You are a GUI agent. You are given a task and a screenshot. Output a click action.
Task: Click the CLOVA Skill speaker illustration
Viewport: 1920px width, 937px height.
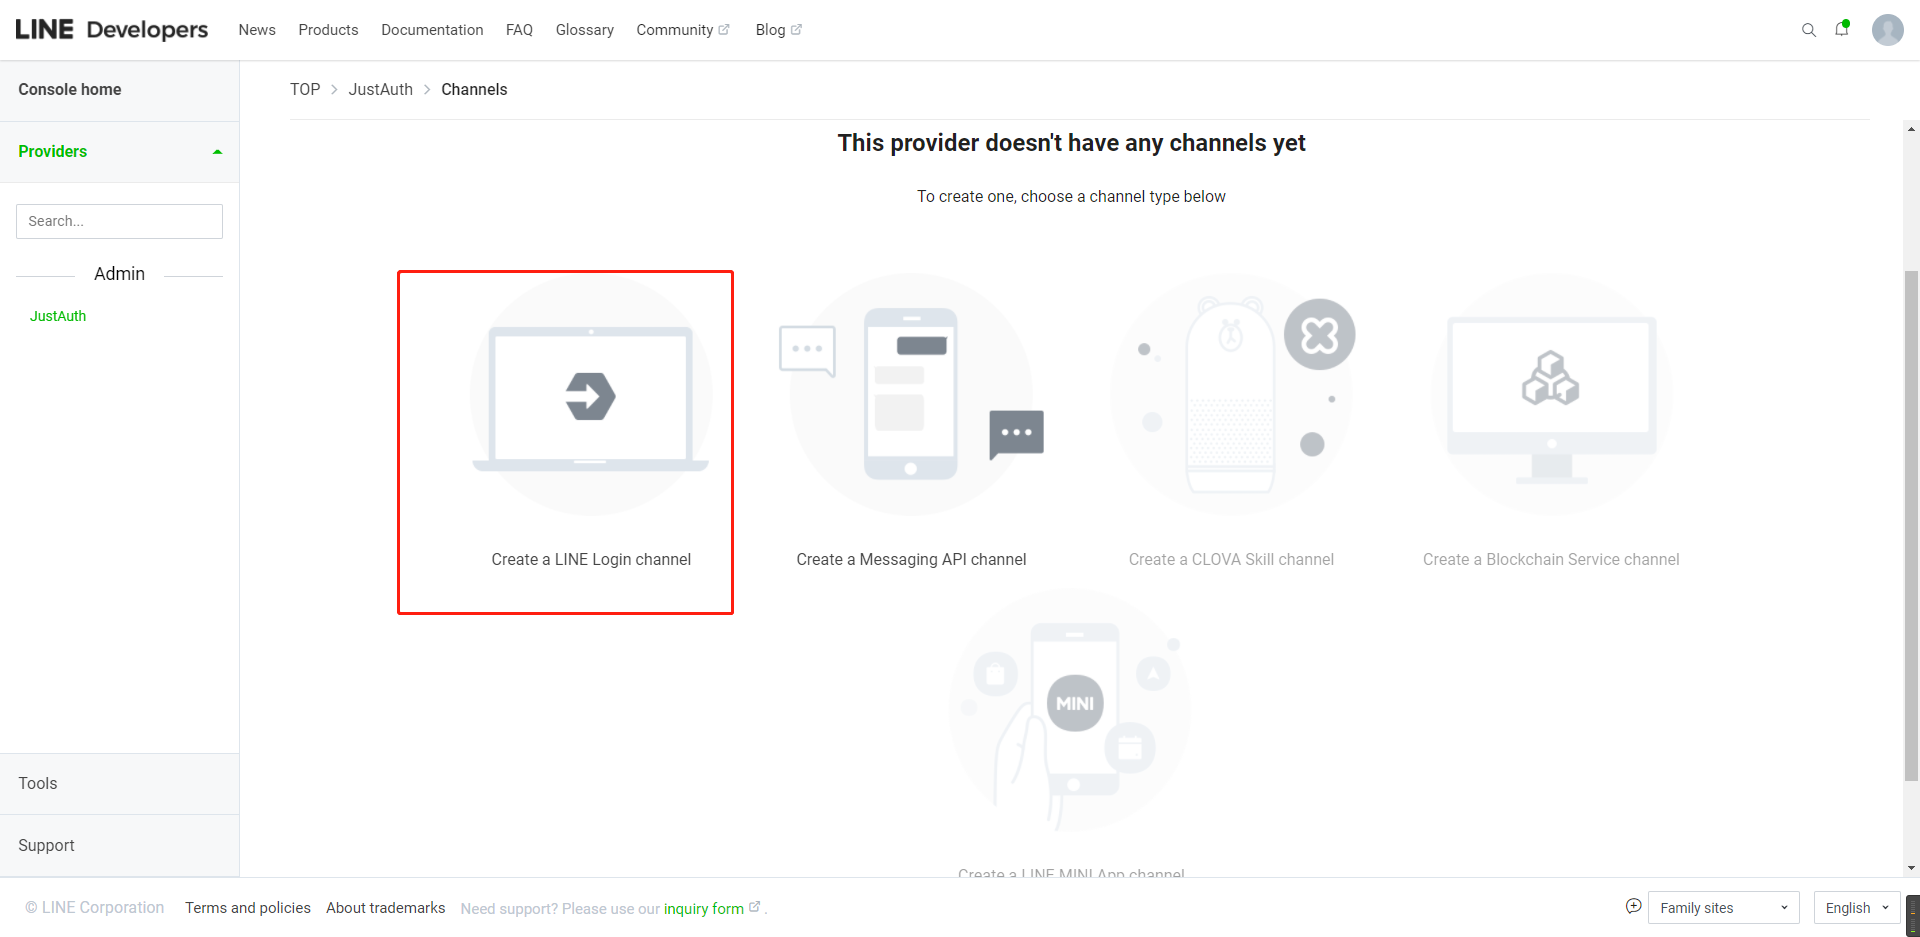pos(1232,395)
